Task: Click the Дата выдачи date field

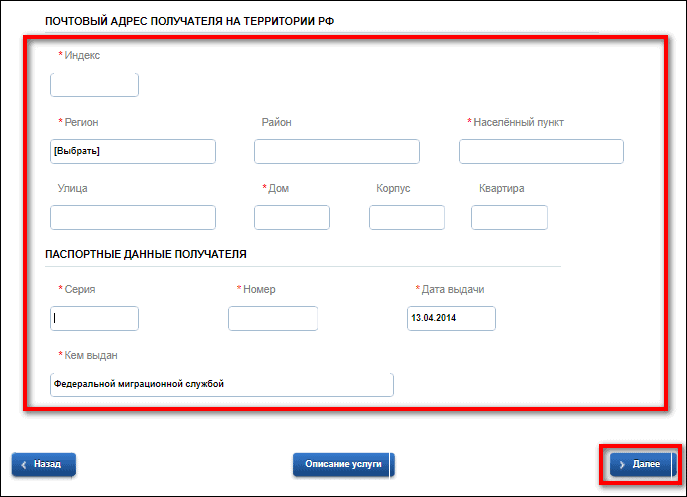Action: coord(451,319)
